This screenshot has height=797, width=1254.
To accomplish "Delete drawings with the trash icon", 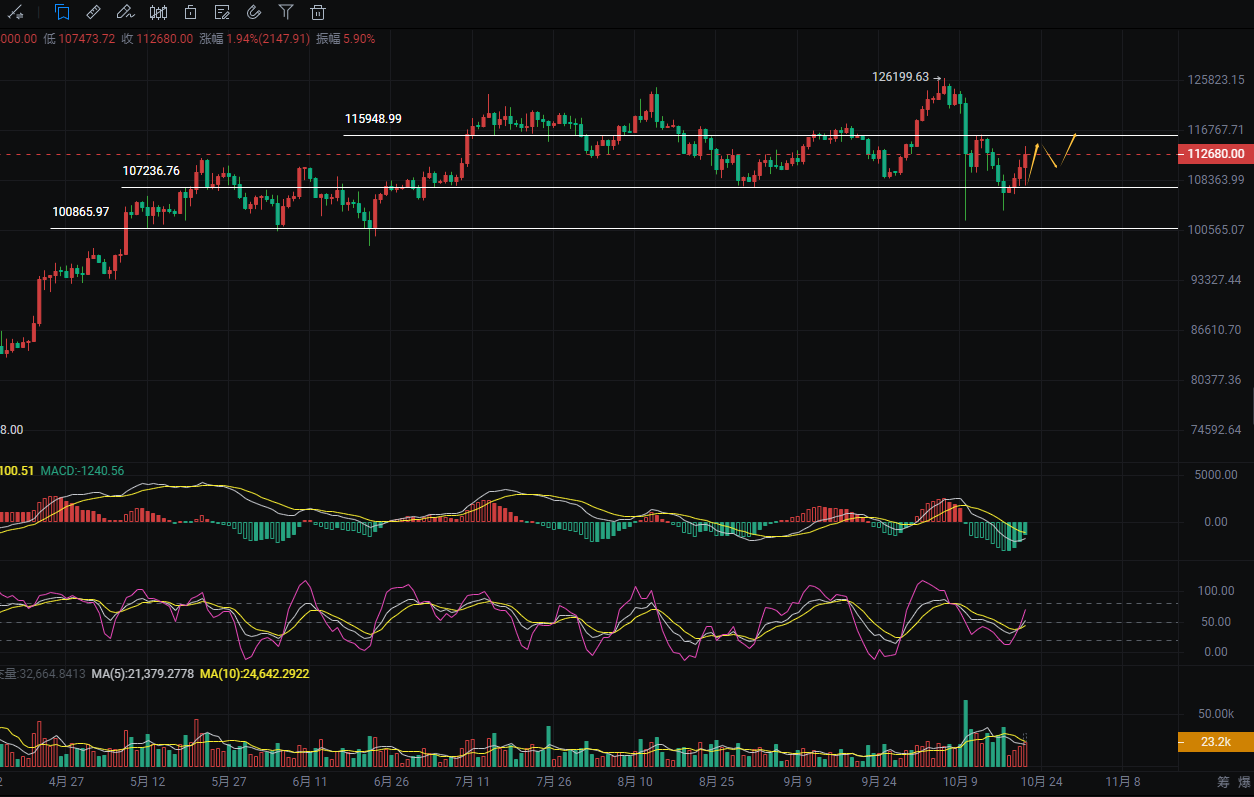I will click(x=318, y=13).
